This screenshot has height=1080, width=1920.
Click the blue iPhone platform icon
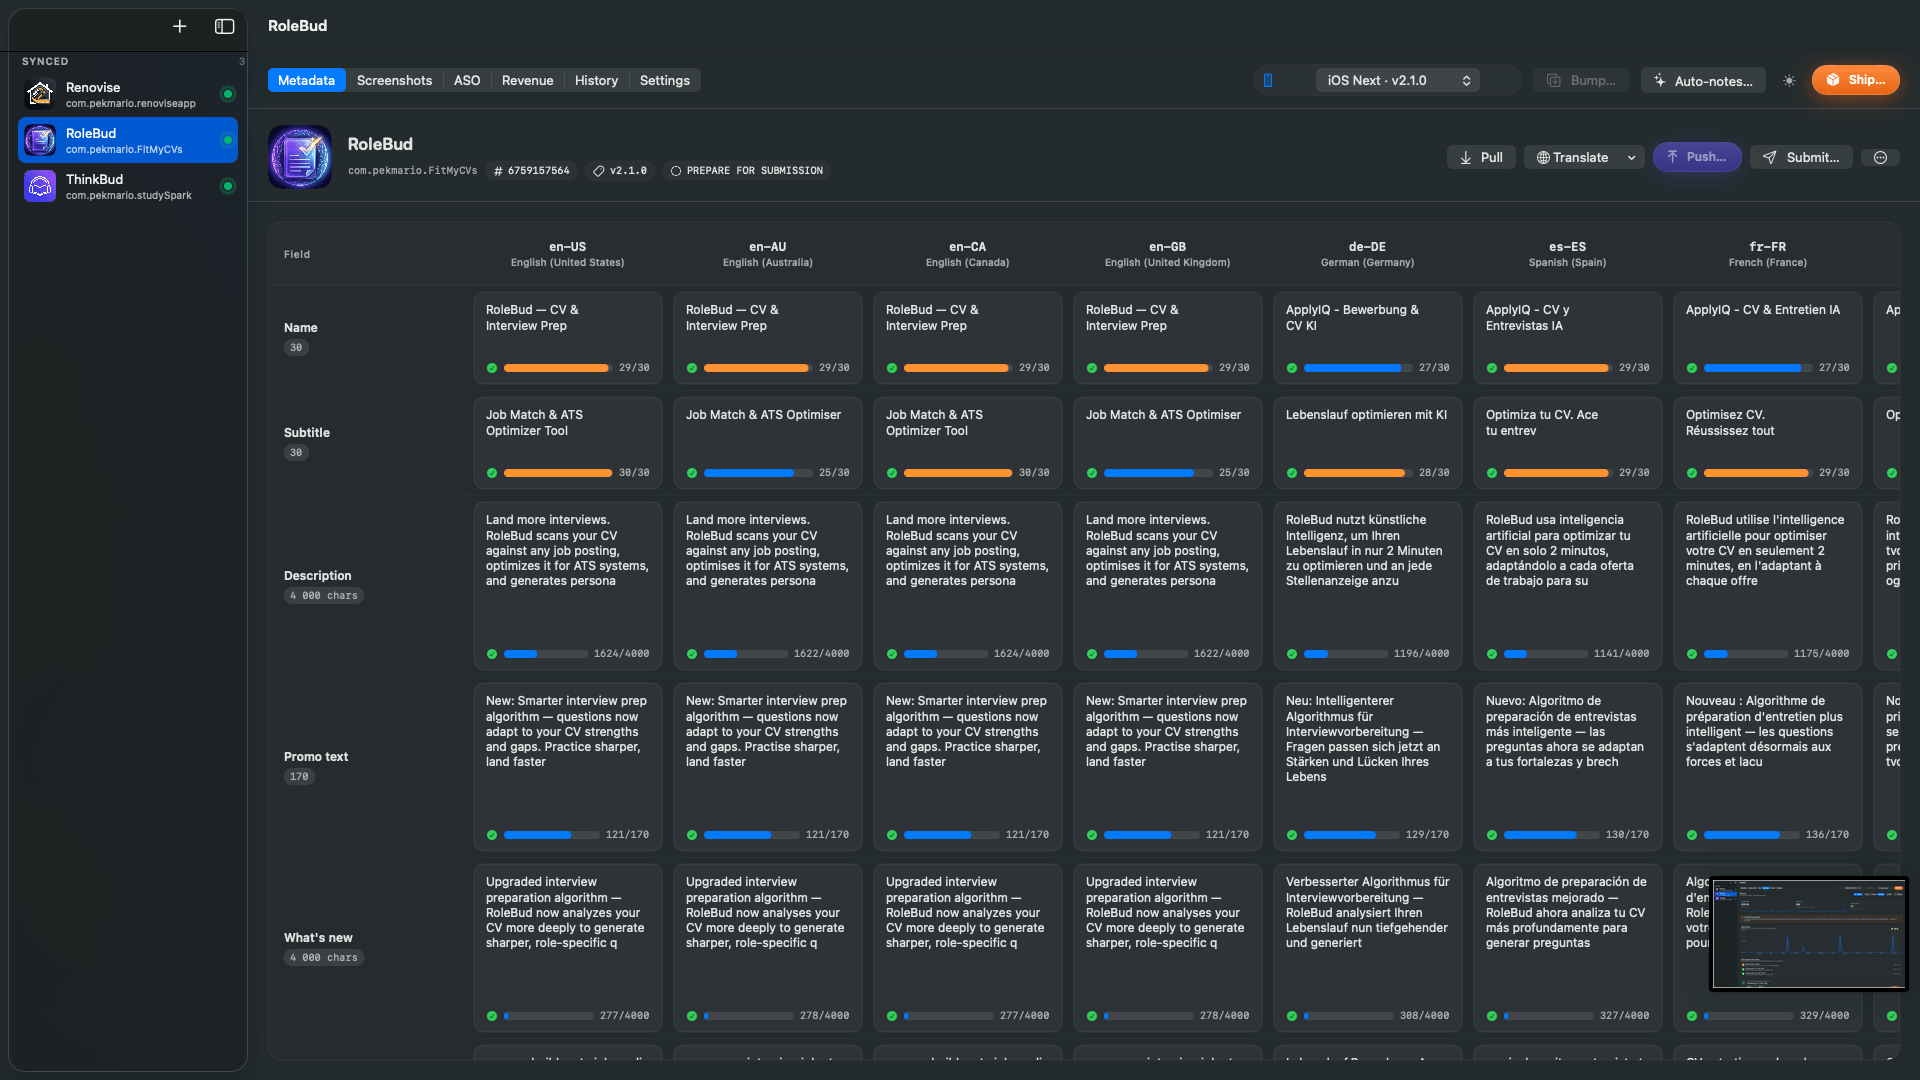pyautogui.click(x=1268, y=80)
